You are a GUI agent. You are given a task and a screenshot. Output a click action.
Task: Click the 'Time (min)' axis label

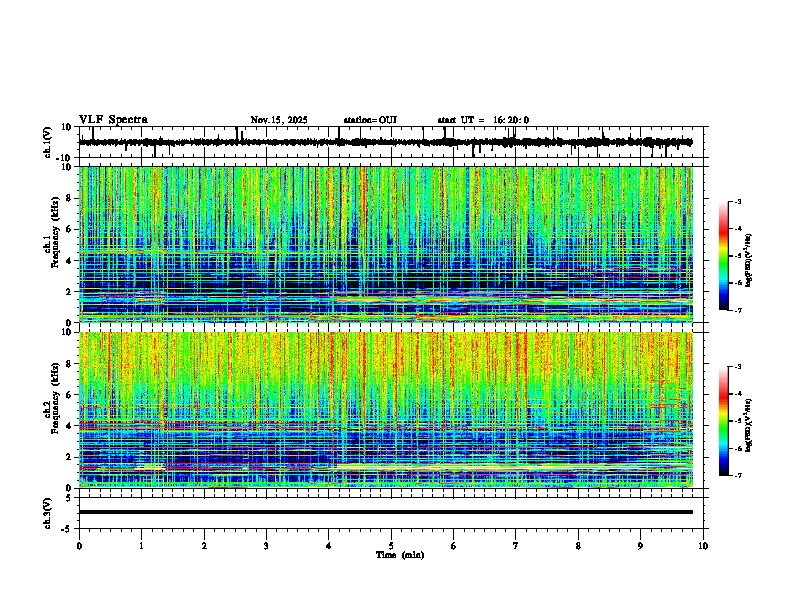point(400,555)
